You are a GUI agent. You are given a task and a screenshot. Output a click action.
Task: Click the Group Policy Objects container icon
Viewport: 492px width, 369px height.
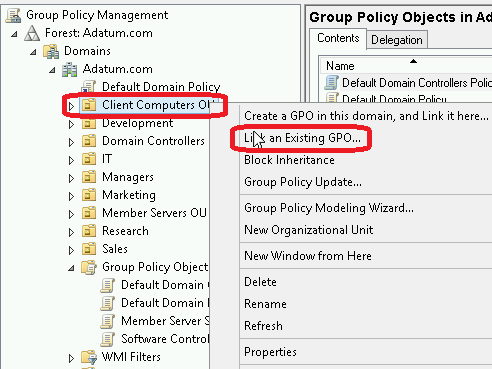[89, 267]
